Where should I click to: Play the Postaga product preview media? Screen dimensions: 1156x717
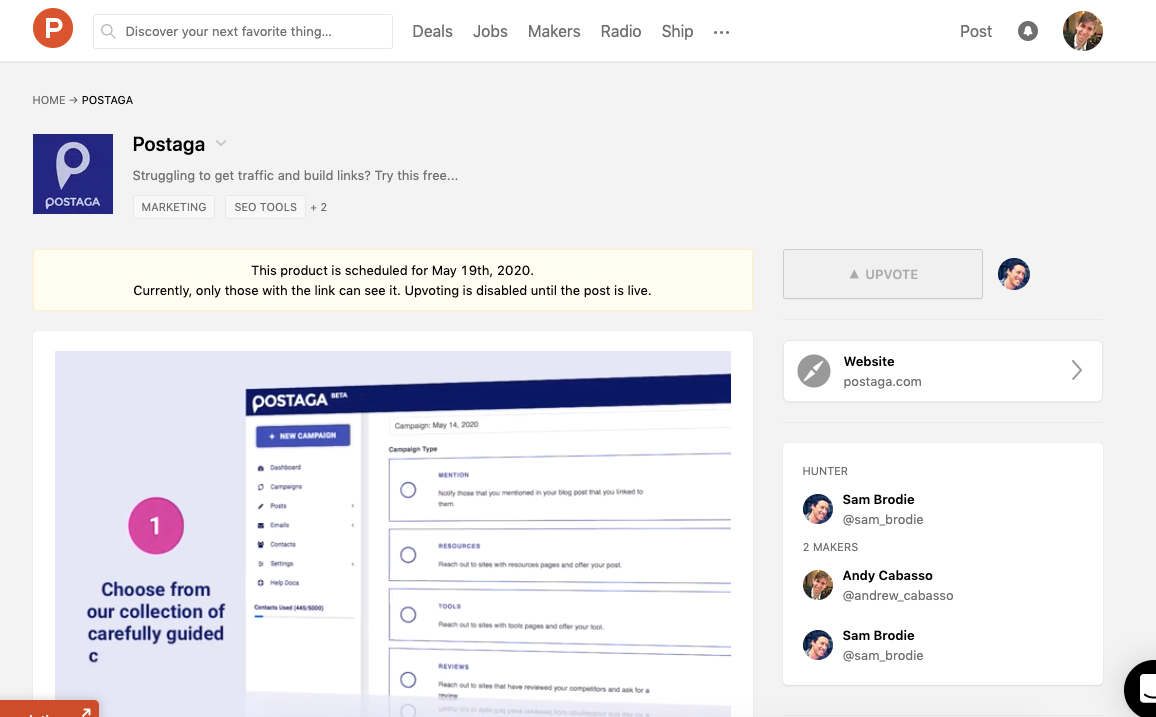pos(393,534)
